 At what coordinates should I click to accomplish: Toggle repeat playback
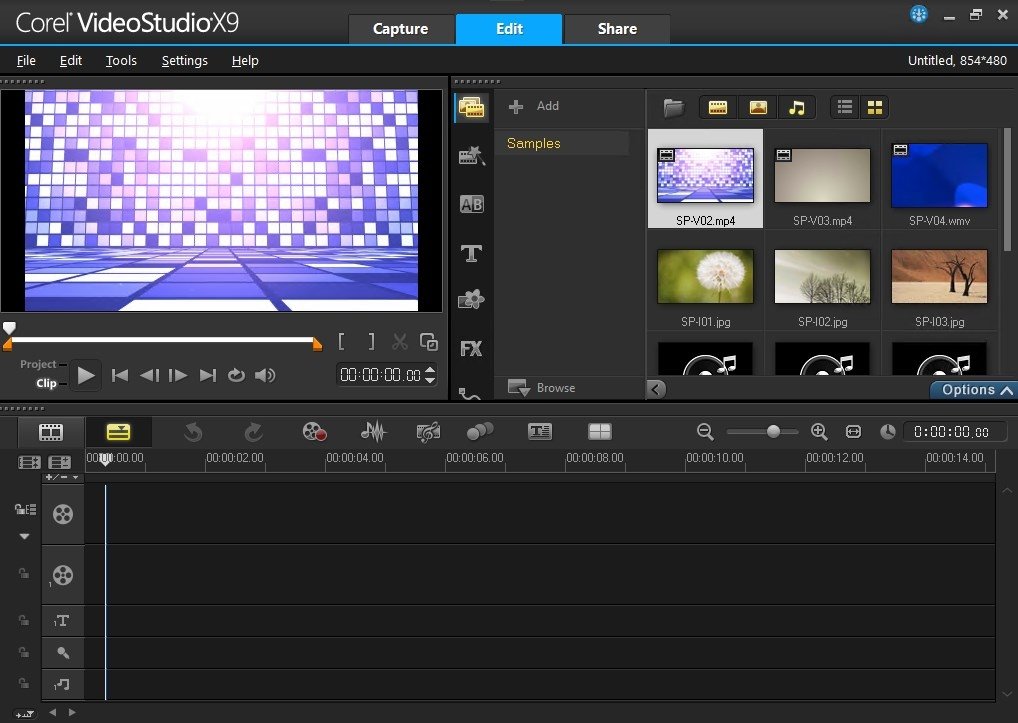(236, 375)
